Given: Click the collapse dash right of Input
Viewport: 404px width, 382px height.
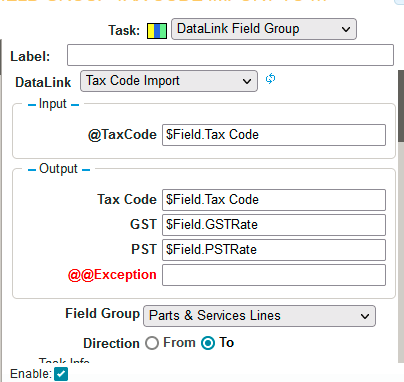Looking at the screenshot, I should [75, 105].
